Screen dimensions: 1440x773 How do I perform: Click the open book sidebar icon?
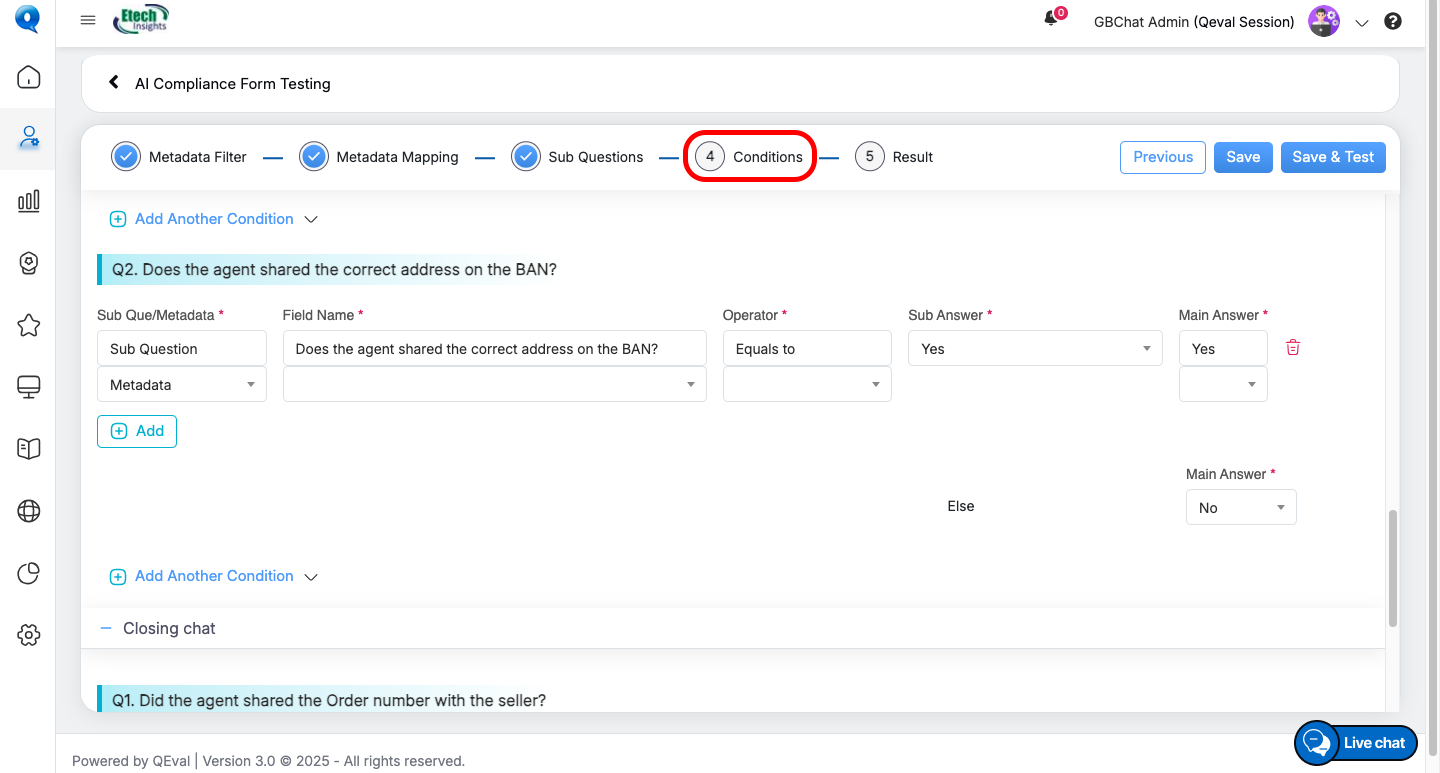(29, 449)
